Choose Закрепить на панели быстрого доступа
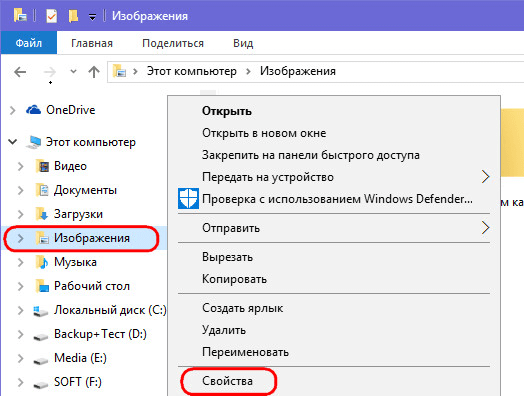Viewport: 524px width, 396px height. (x=334, y=155)
